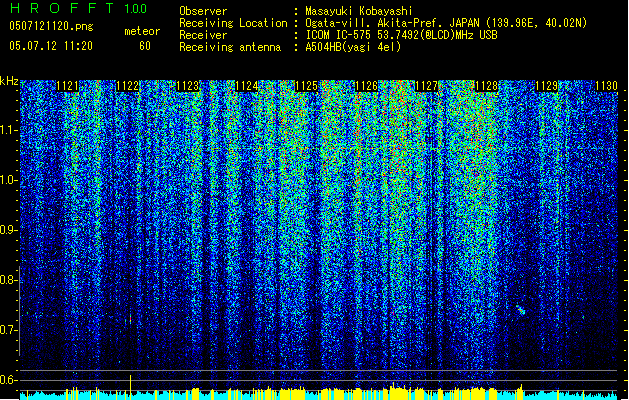Click the ICOM IC-575 receiver text
The image size is (629, 400).
tap(401, 35)
